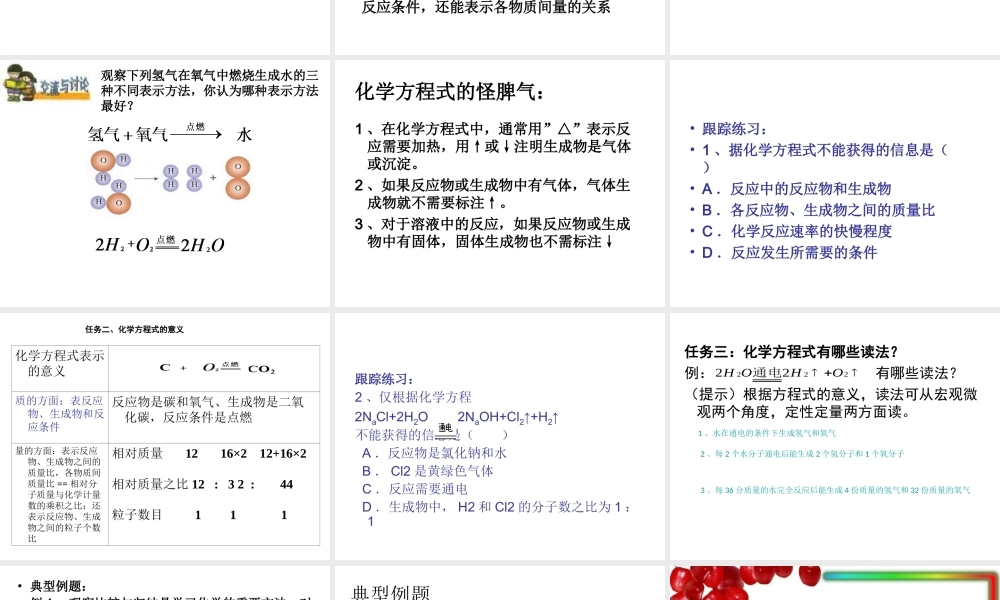This screenshot has height=600, width=1000.
Task: Select option D about H2 和 Cl2 分子数之比
Action: click(497, 514)
